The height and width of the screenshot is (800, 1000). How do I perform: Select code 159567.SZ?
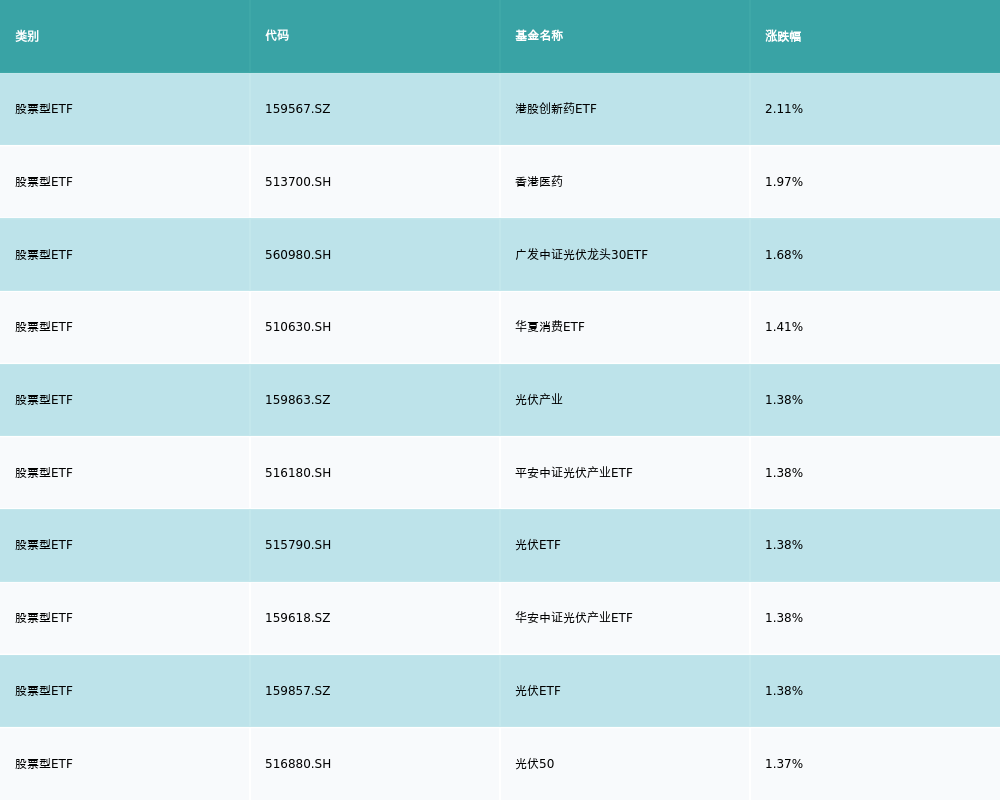[298, 109]
